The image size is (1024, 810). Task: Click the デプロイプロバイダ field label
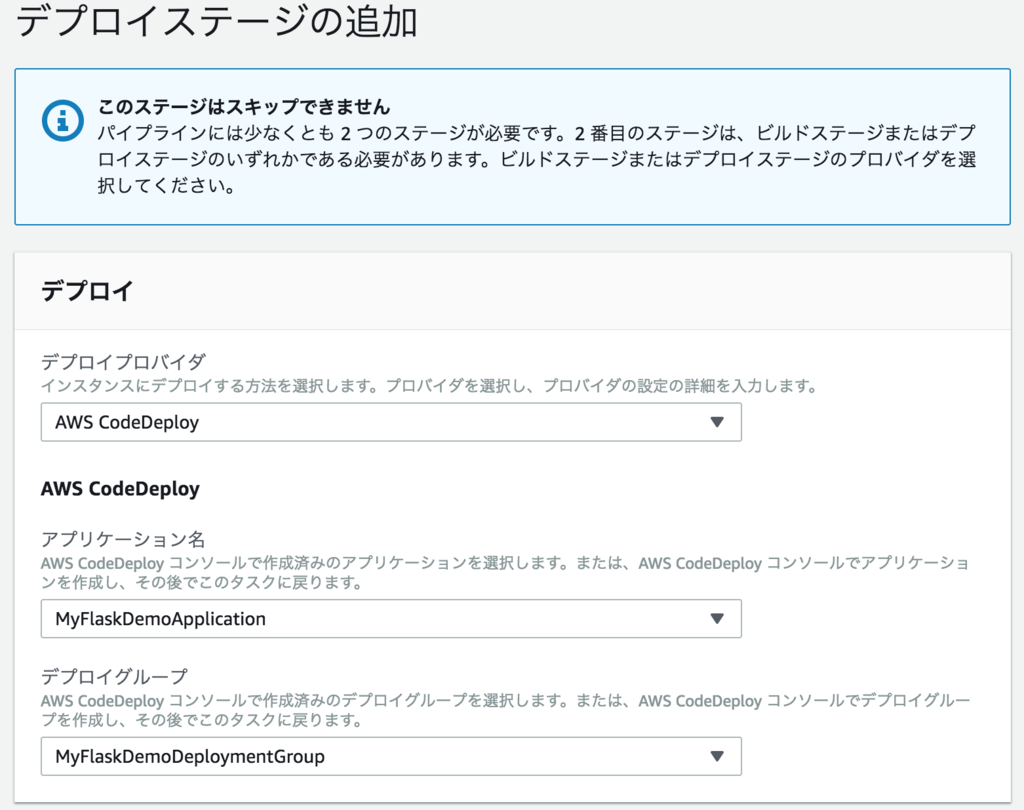point(123,361)
